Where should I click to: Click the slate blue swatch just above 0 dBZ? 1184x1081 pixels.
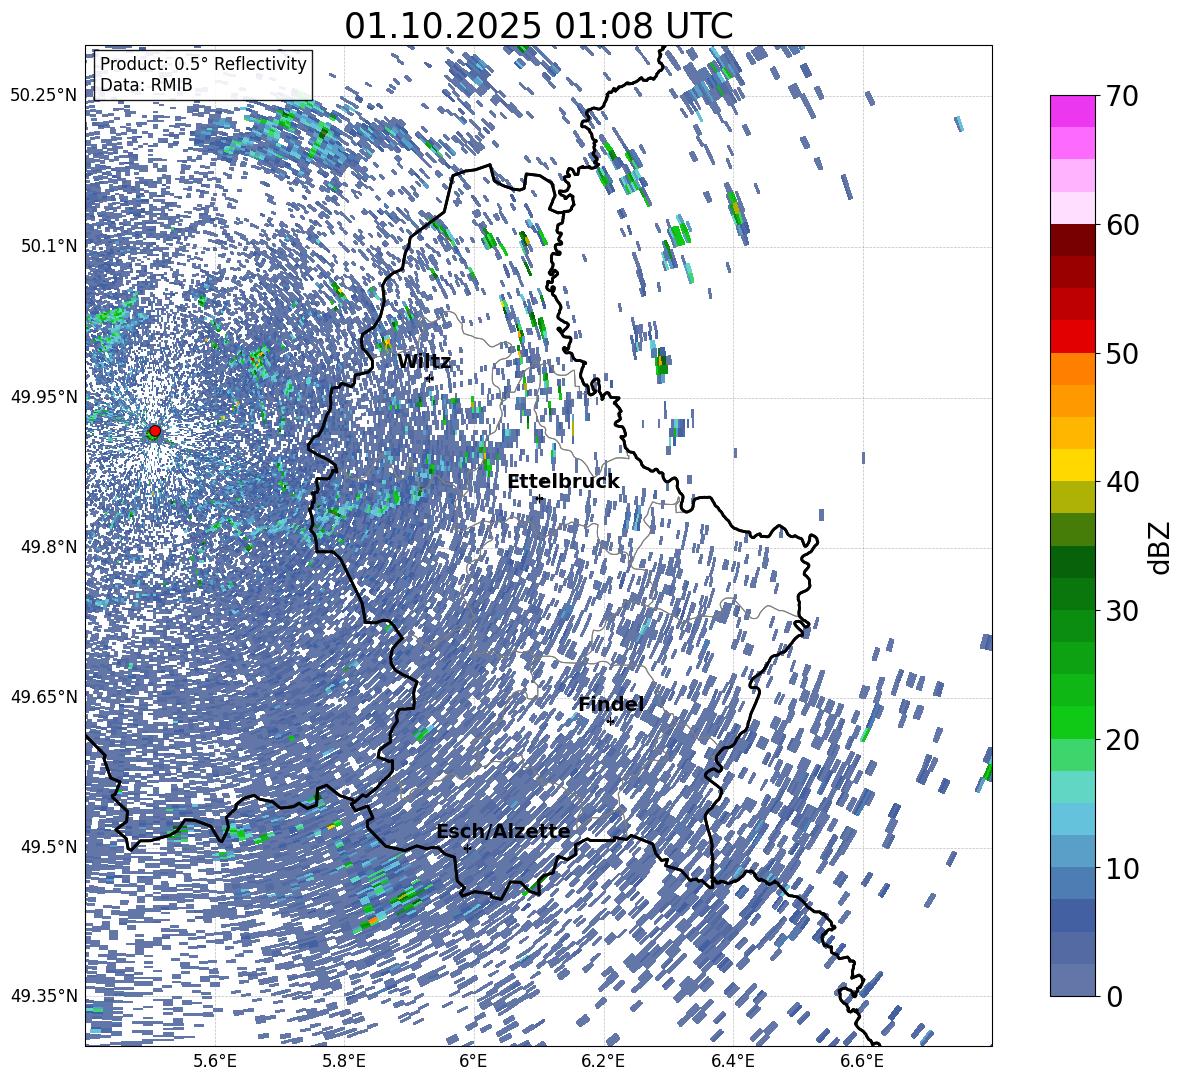point(1072,980)
